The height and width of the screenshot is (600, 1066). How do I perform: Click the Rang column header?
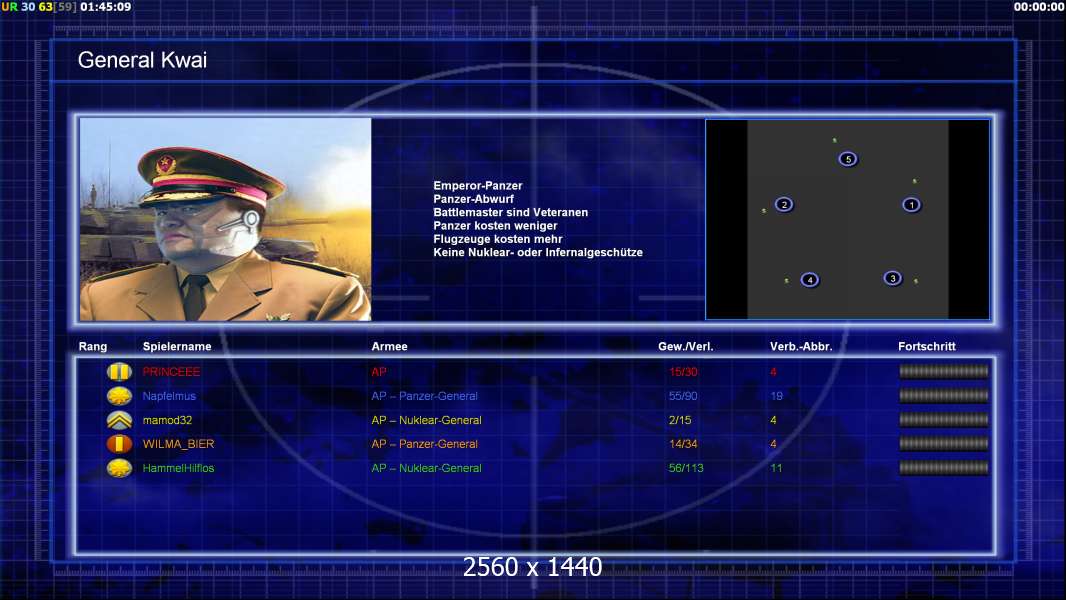pos(92,347)
